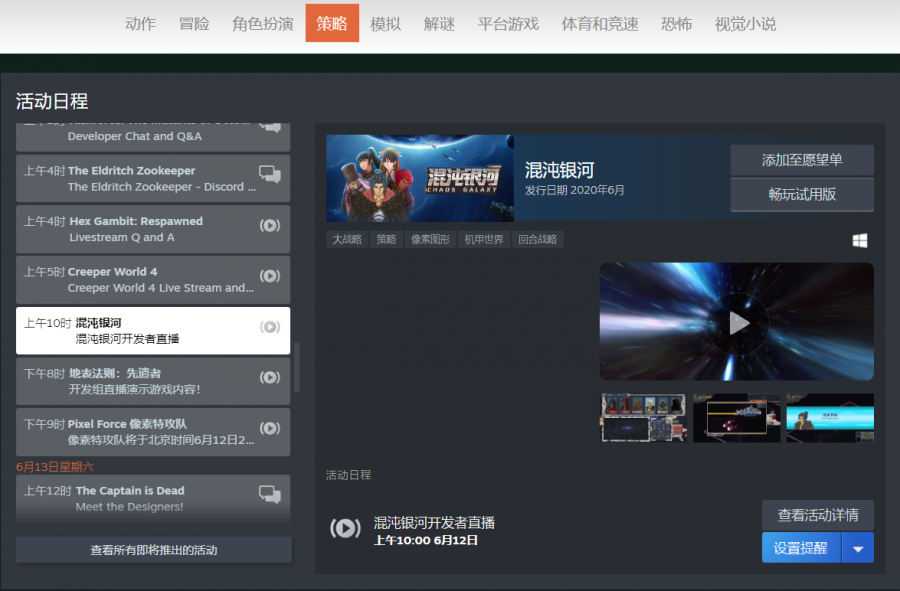Click chat icon on The Eldritch Zookeeper event
Image resolution: width=900 pixels, height=591 pixels.
[x=270, y=174]
